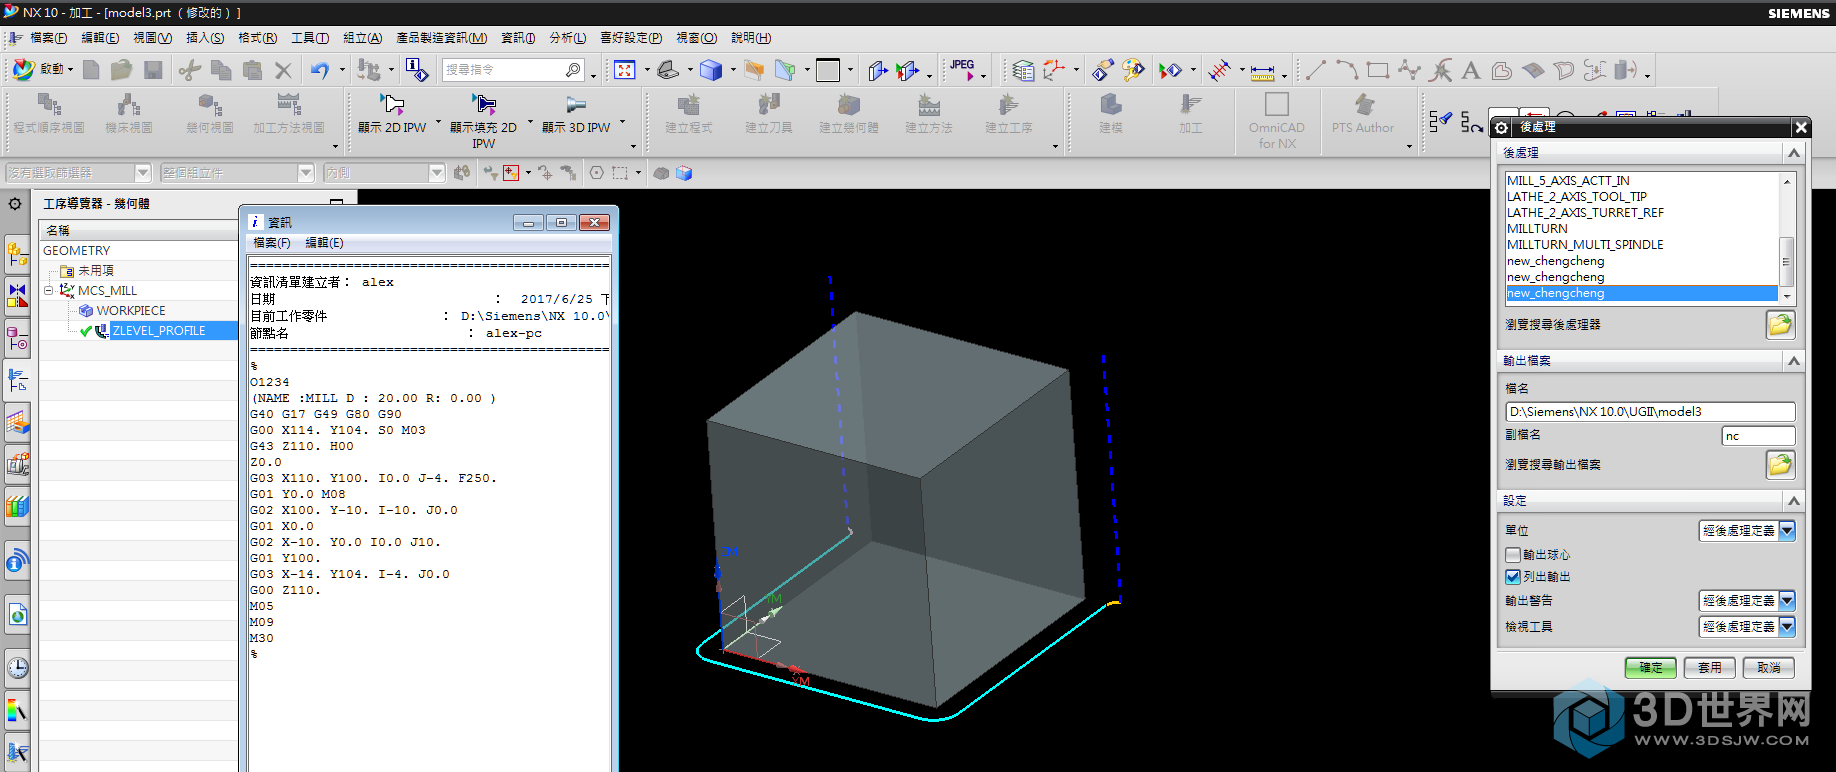
Task: Open the Analysis menu
Action: coord(568,38)
